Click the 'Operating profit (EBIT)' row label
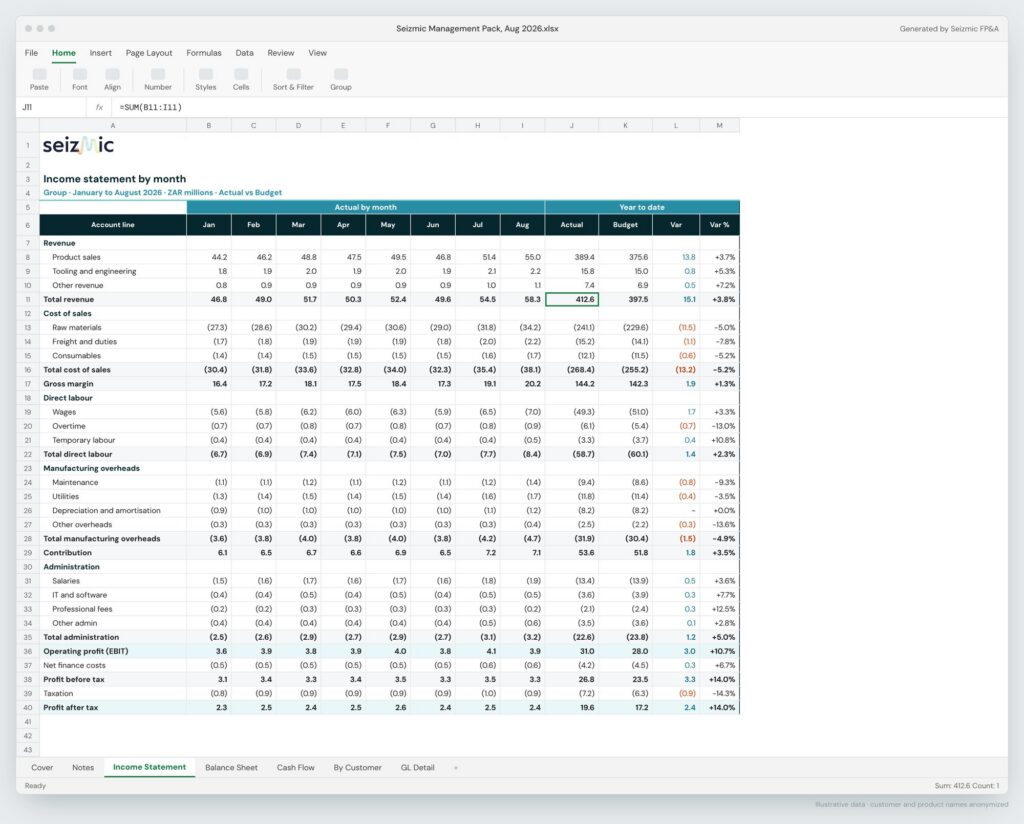The height and width of the screenshot is (824, 1024). pyautogui.click(x=86, y=652)
